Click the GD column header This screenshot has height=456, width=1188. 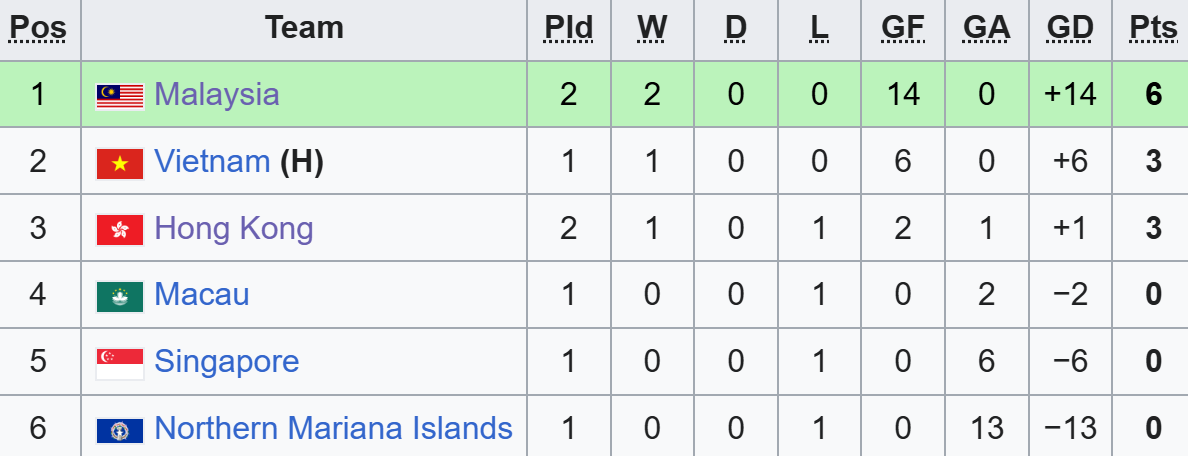tap(1070, 28)
